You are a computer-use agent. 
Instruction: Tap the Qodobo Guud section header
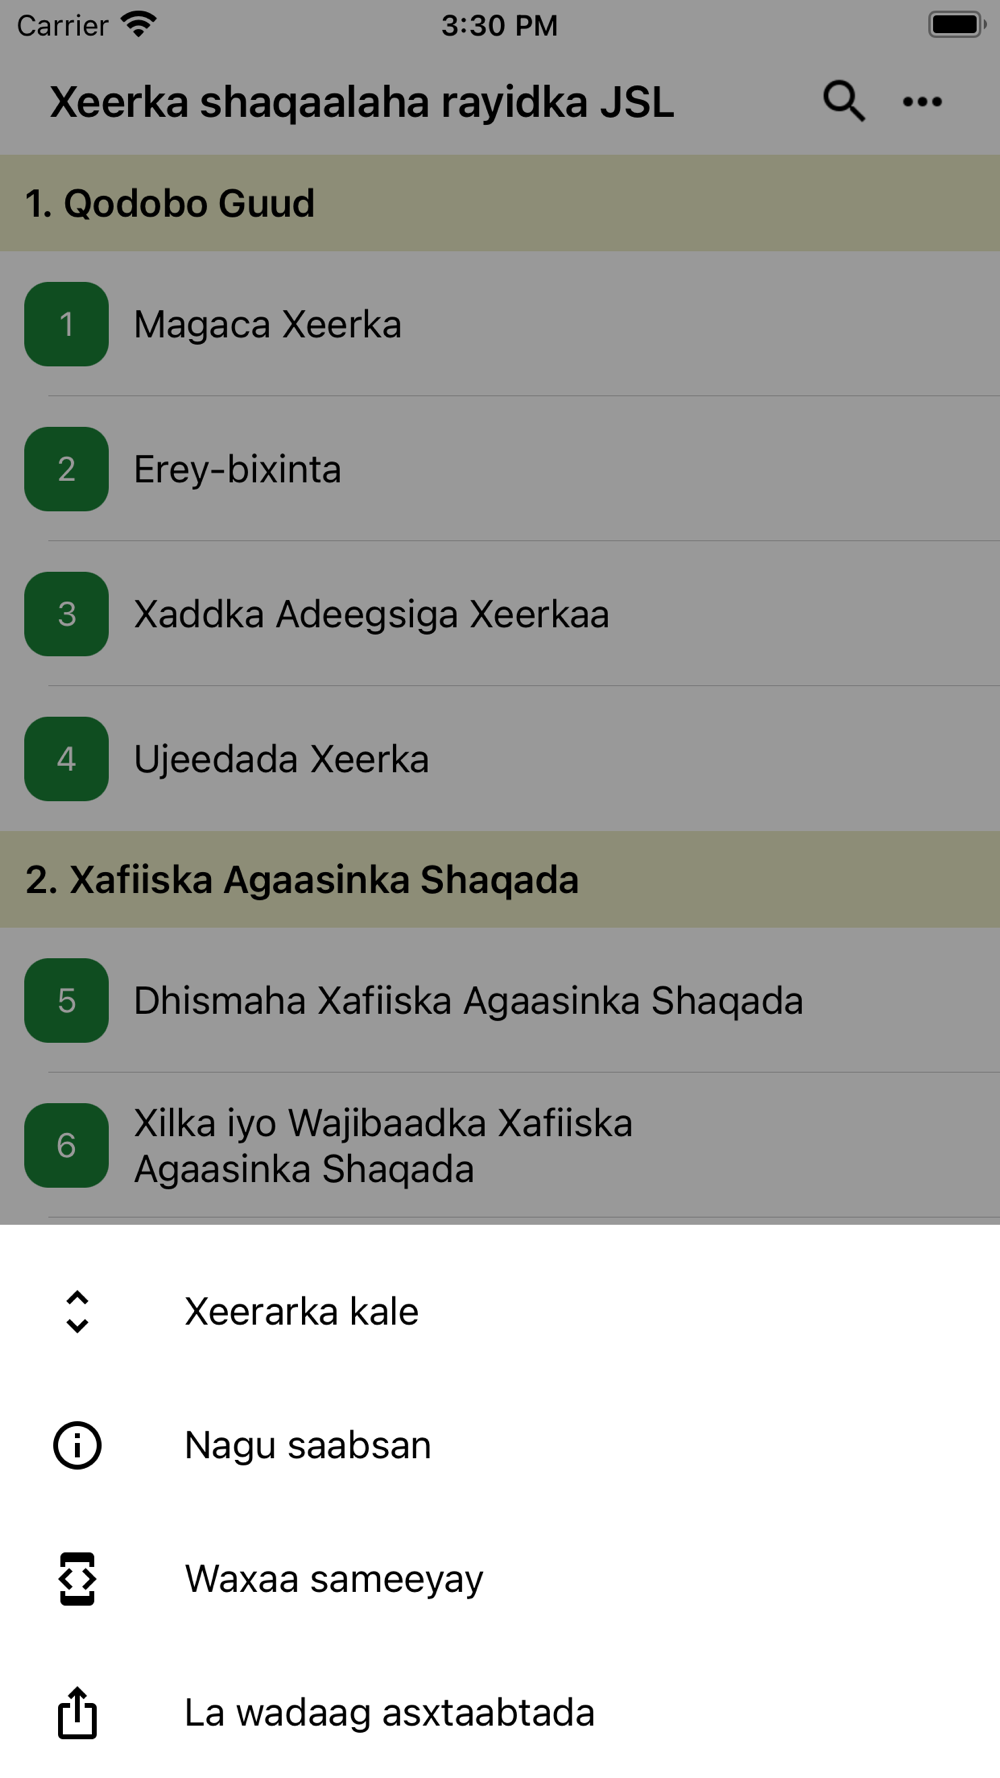170,204
